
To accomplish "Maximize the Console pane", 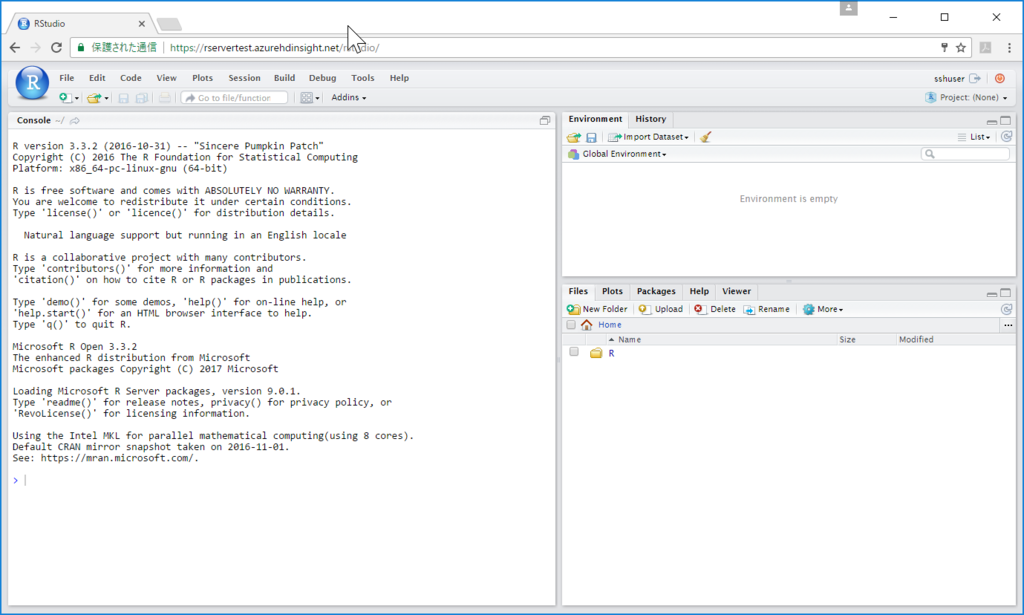I will [545, 121].
